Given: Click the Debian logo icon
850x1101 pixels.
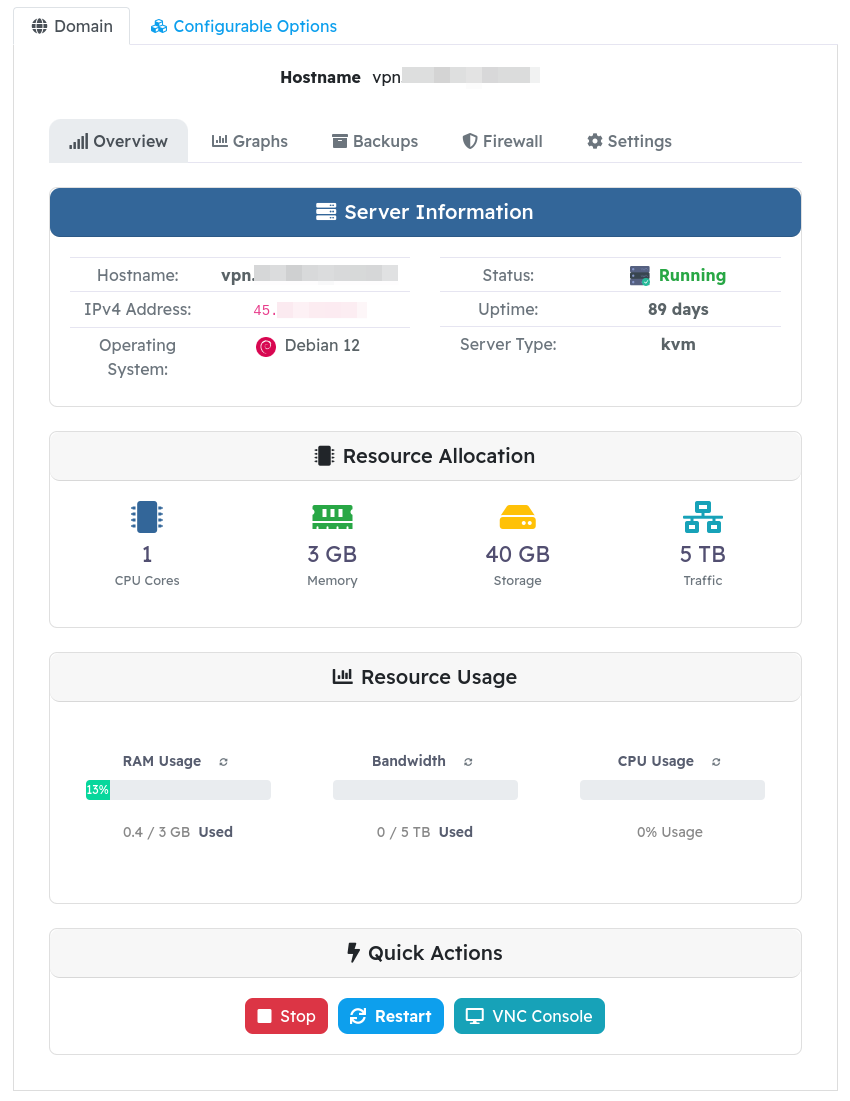Looking at the screenshot, I should [x=266, y=346].
